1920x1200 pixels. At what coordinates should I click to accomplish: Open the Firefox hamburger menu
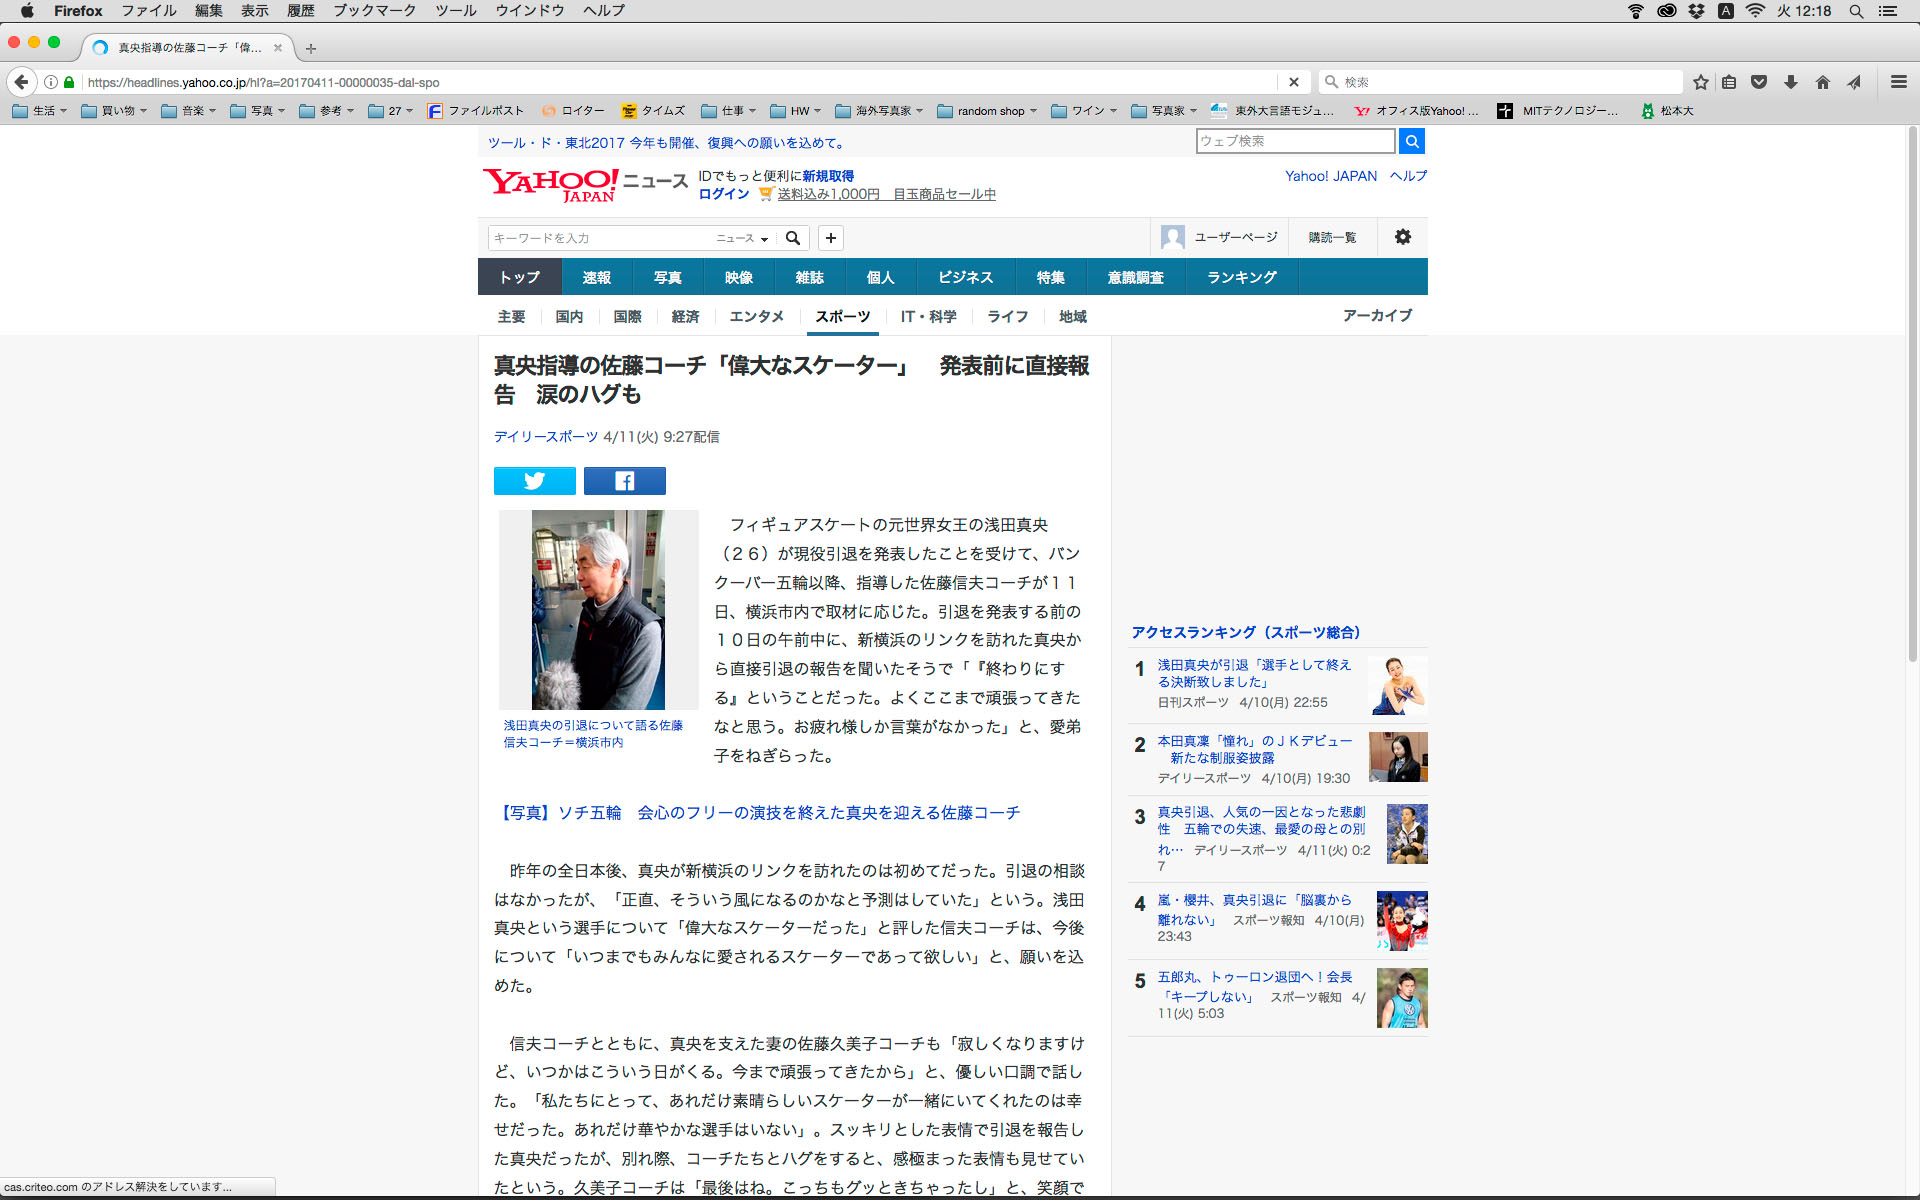1898,82
